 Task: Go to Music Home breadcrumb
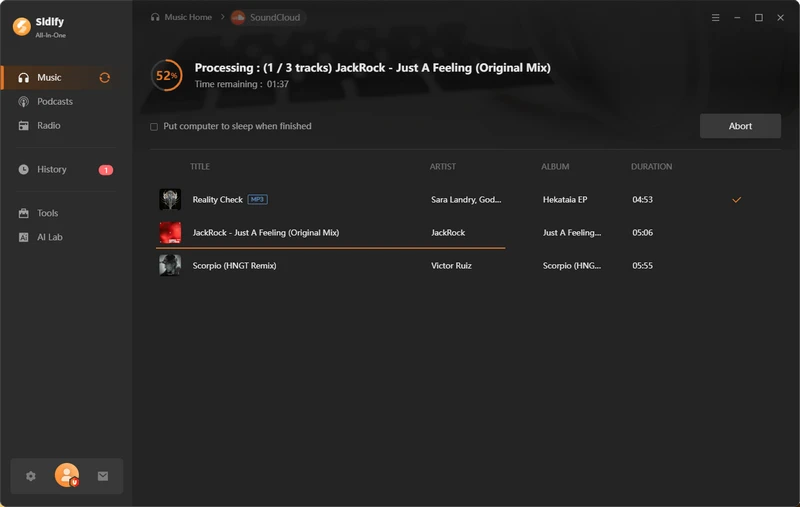[x=181, y=17]
